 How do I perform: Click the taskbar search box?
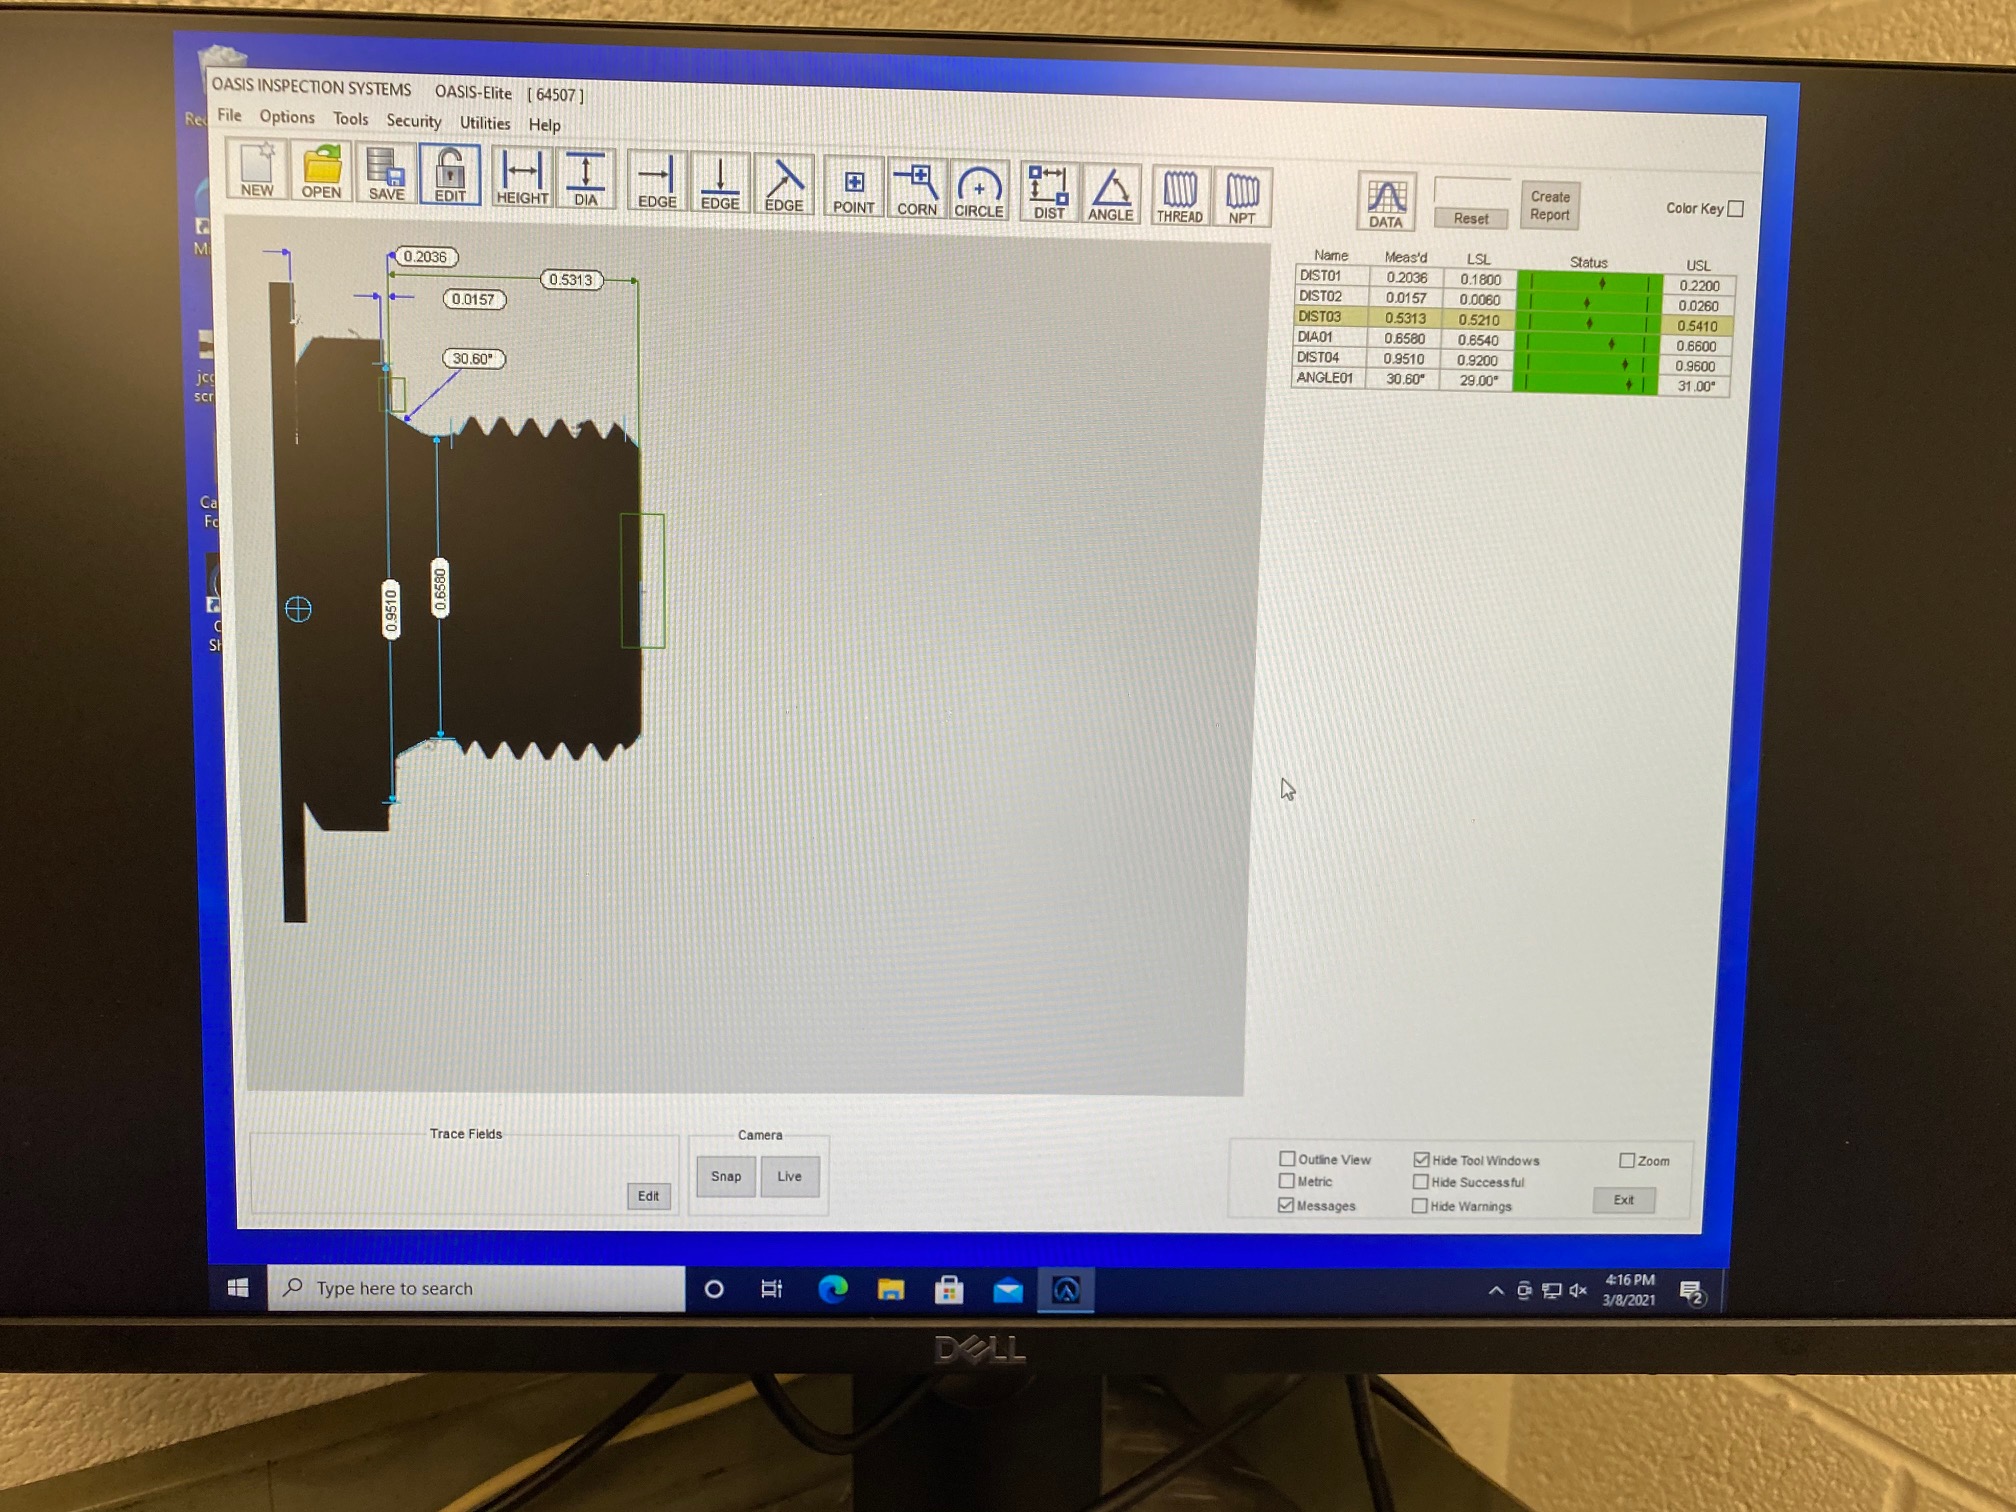pos(477,1288)
